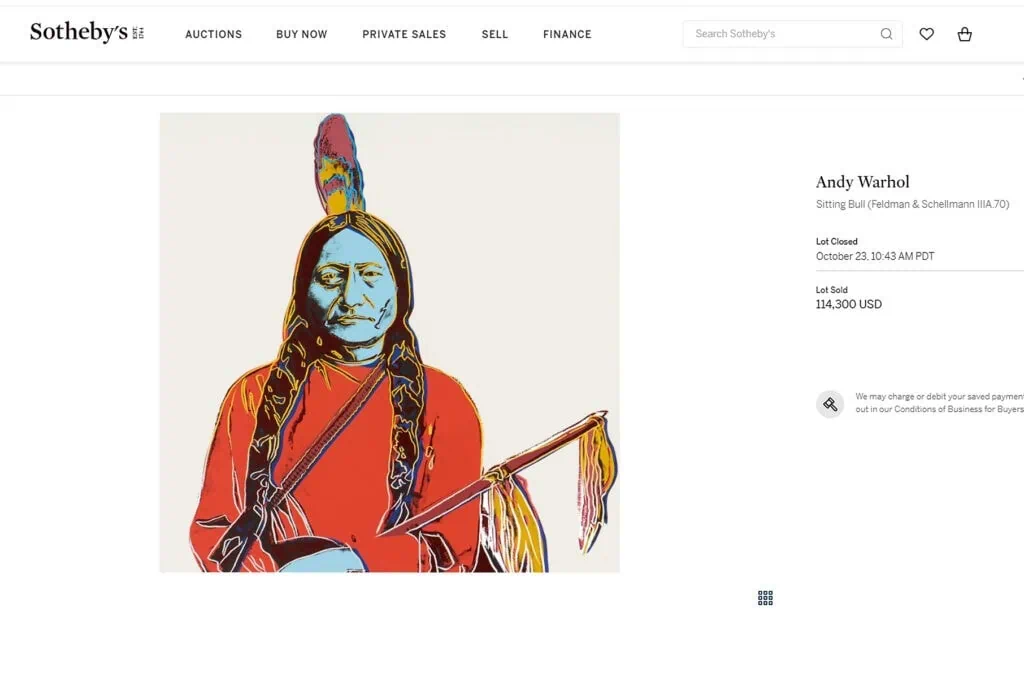Image resolution: width=1024 pixels, height=678 pixels.
Task: Go to Private Sales
Action: pyautogui.click(x=404, y=34)
